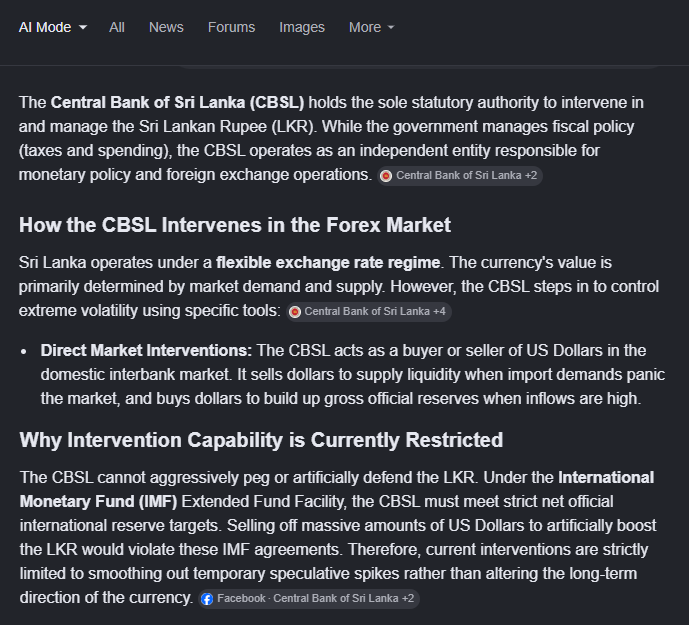The width and height of the screenshot is (689, 625).
Task: Click bold text 'flexible exchange rate regime'
Action: pos(328,262)
